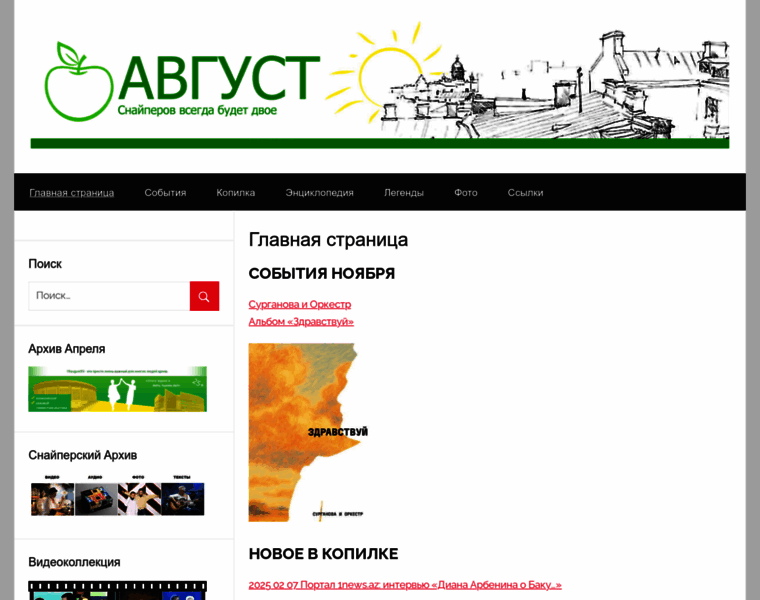Viewport: 760px width, 600px height.
Task: Click the Видеоколлекция filmstrip banner
Action: (x=117, y=590)
